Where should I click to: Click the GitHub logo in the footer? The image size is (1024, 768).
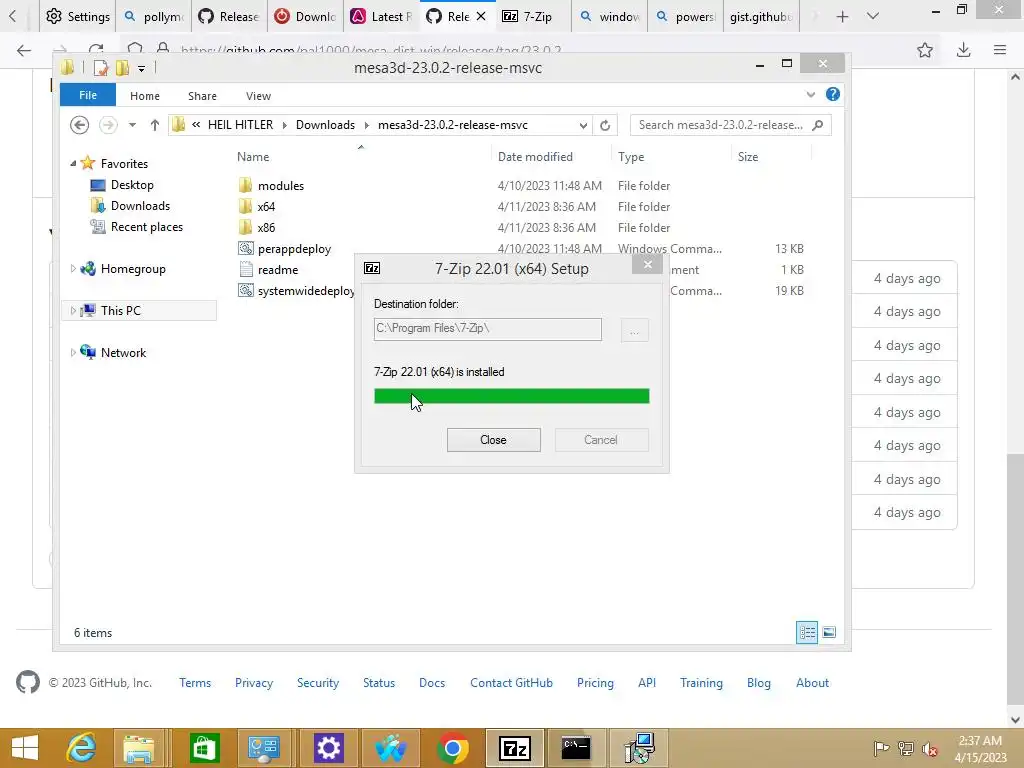(x=28, y=682)
